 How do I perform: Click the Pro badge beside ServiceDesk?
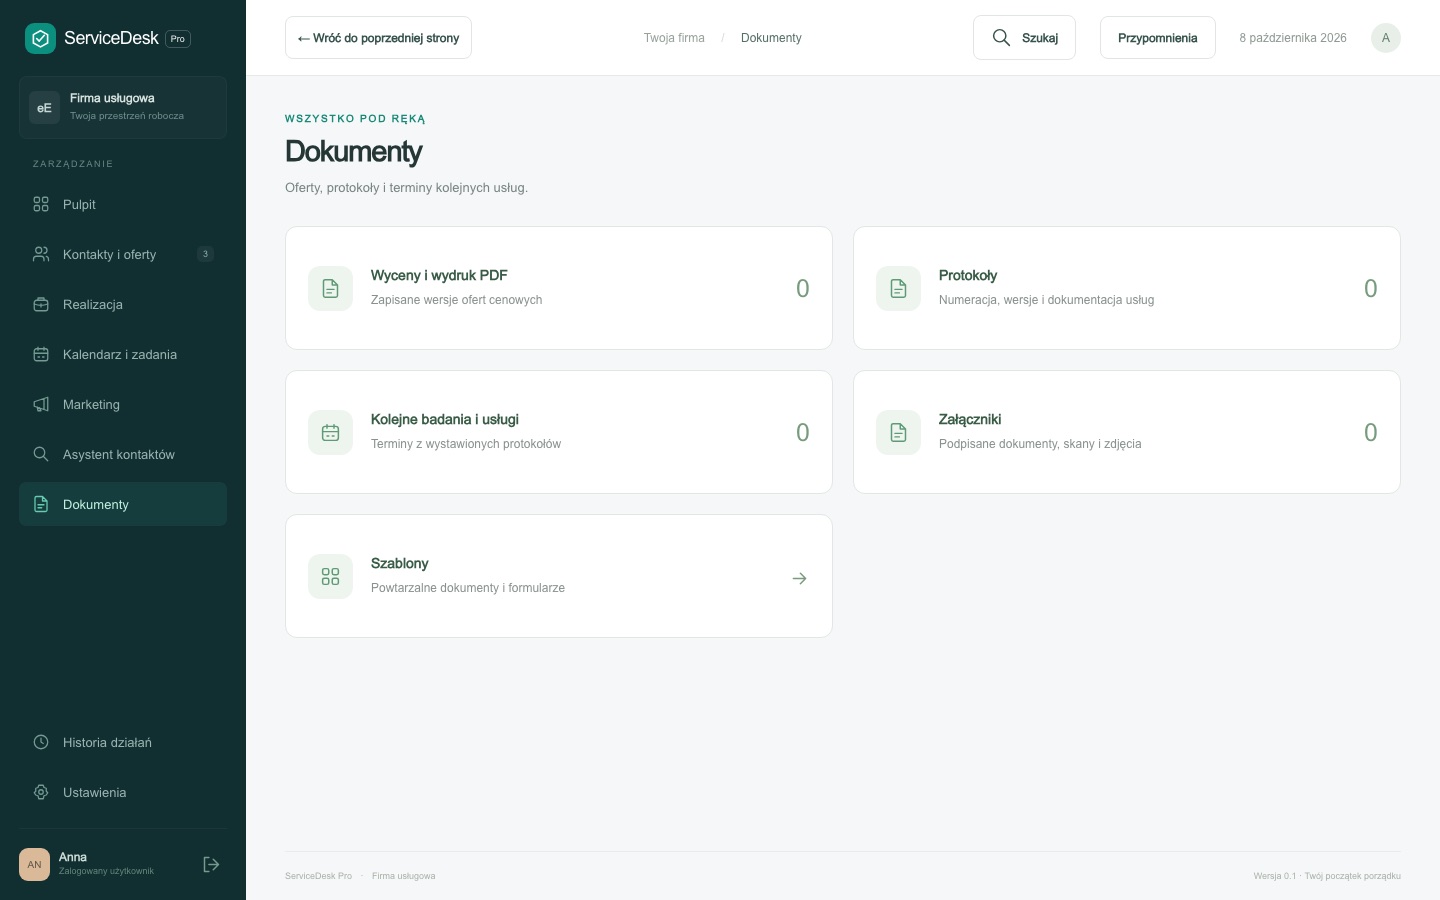(178, 39)
